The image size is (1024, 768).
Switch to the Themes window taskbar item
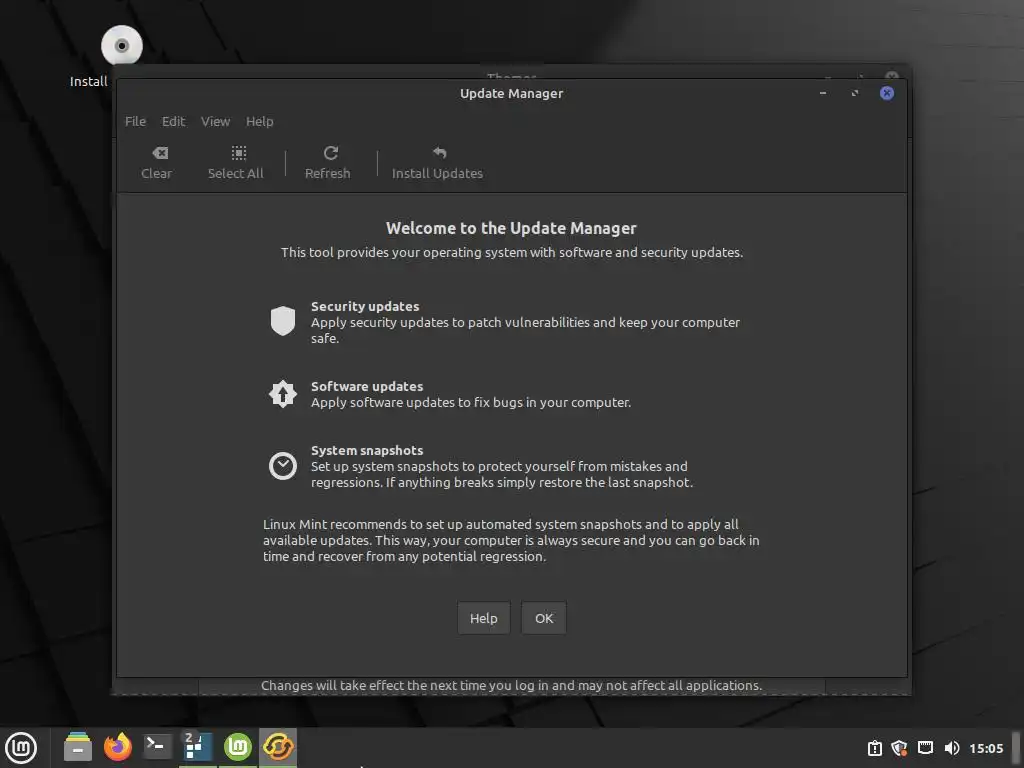[x=197, y=747]
